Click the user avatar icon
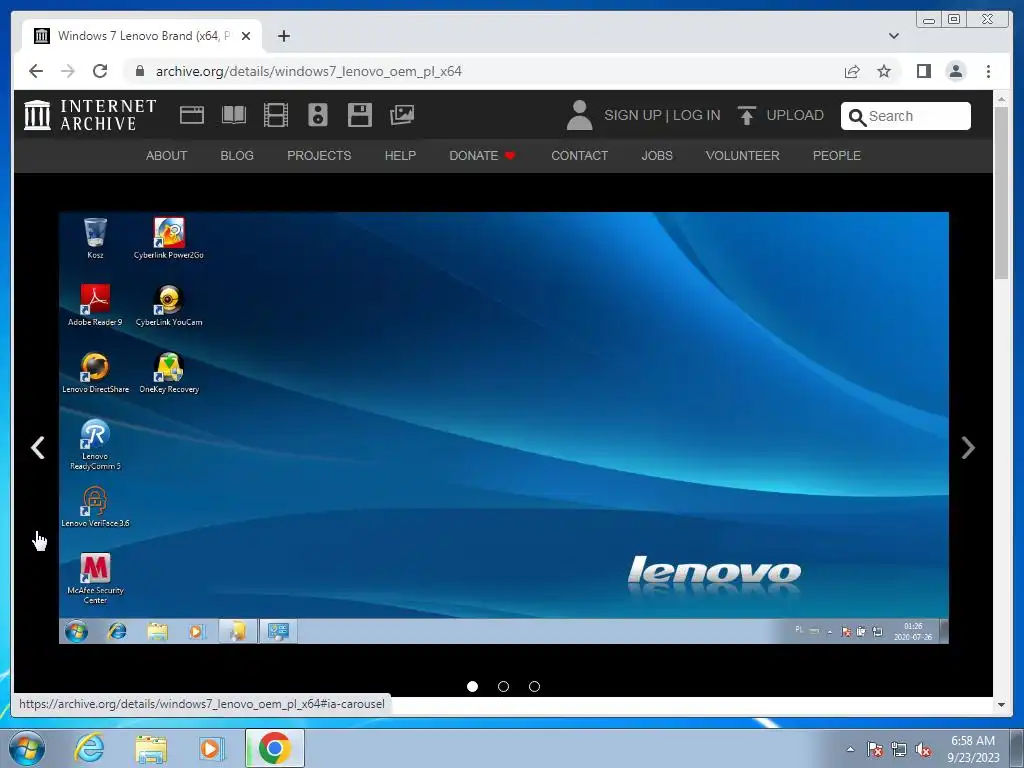The height and width of the screenshot is (768, 1024). point(579,115)
